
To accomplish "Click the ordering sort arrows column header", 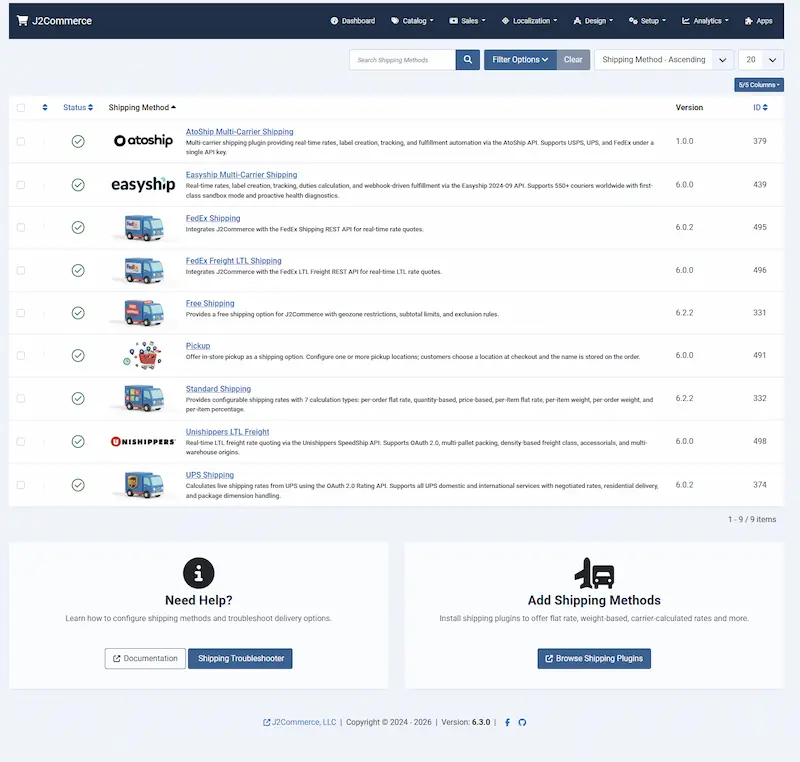I will pyautogui.click(x=45, y=107).
